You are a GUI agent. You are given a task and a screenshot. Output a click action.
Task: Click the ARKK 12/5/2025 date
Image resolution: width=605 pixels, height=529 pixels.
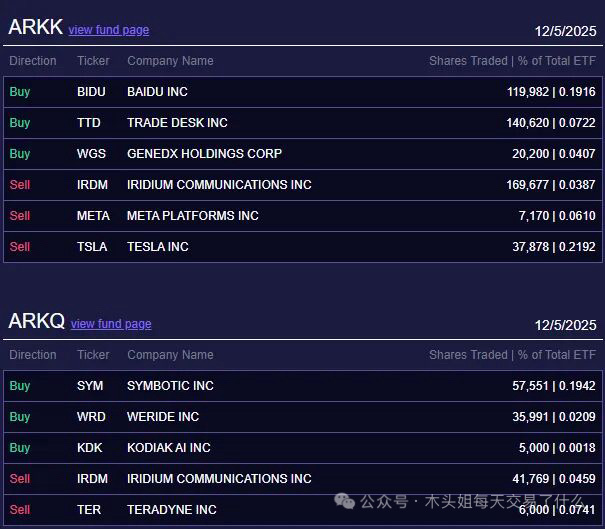565,31
